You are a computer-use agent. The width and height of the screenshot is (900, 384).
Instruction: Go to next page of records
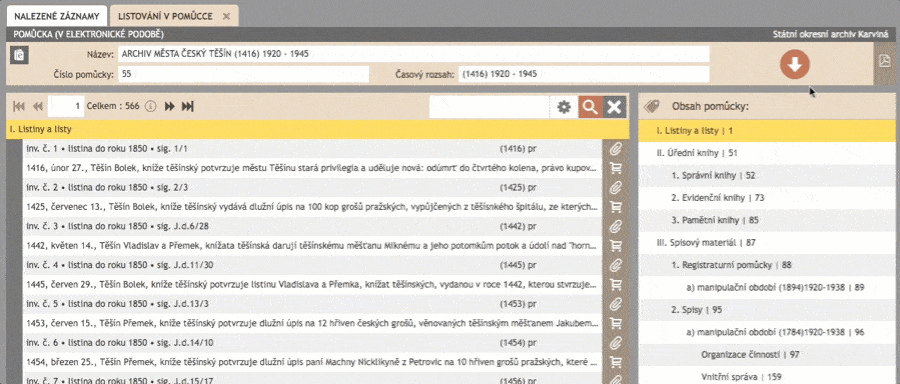click(170, 106)
